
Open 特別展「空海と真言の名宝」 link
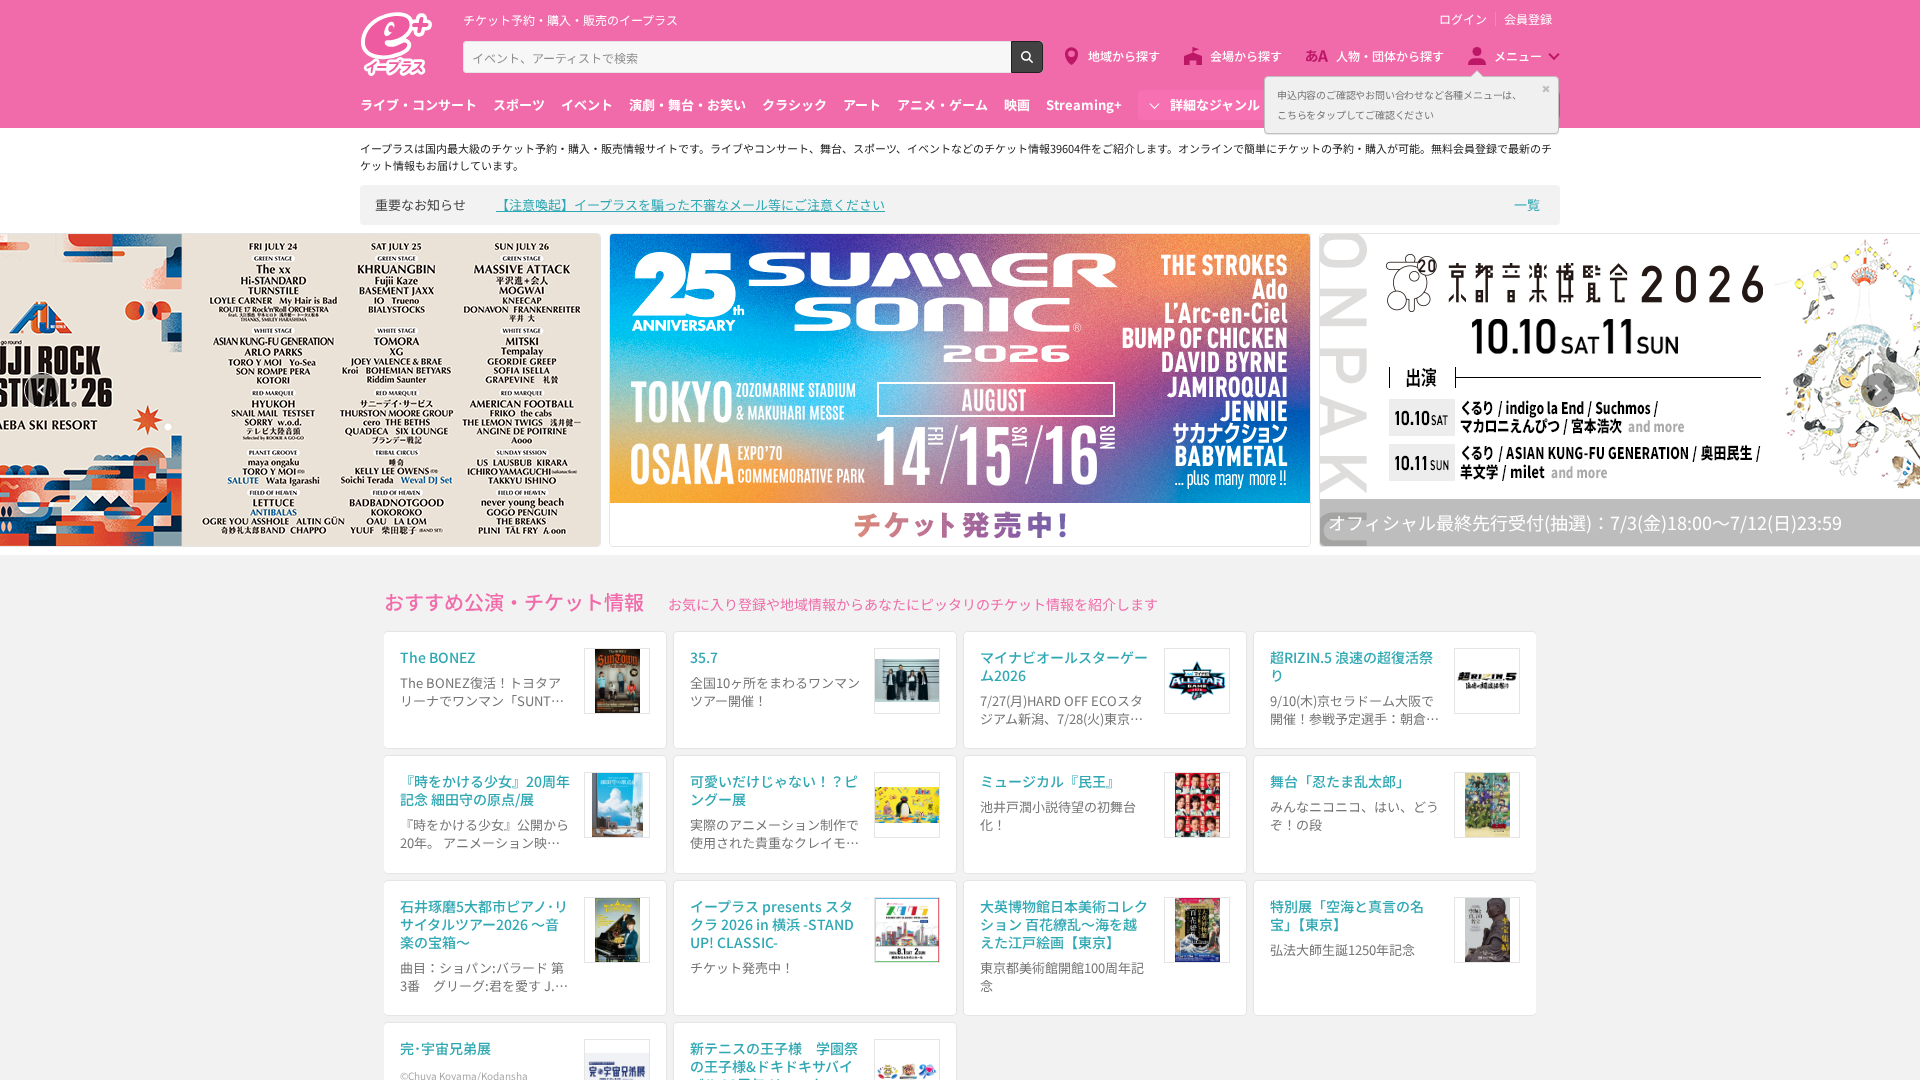coord(1347,915)
